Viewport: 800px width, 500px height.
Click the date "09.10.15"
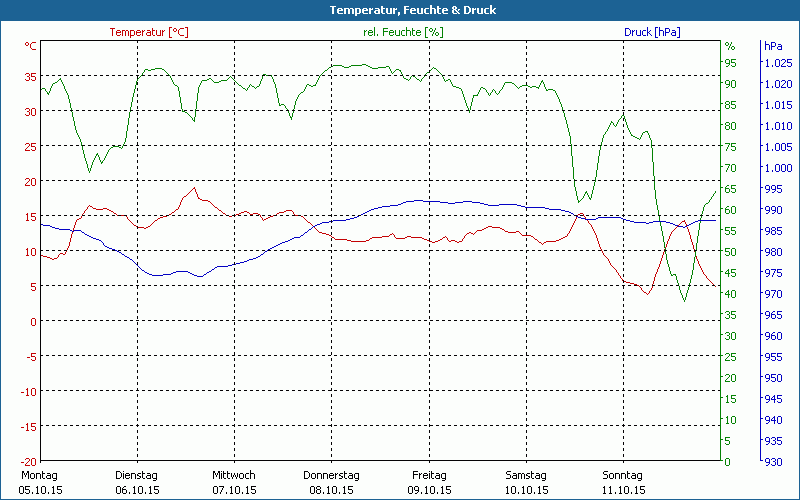430,490
